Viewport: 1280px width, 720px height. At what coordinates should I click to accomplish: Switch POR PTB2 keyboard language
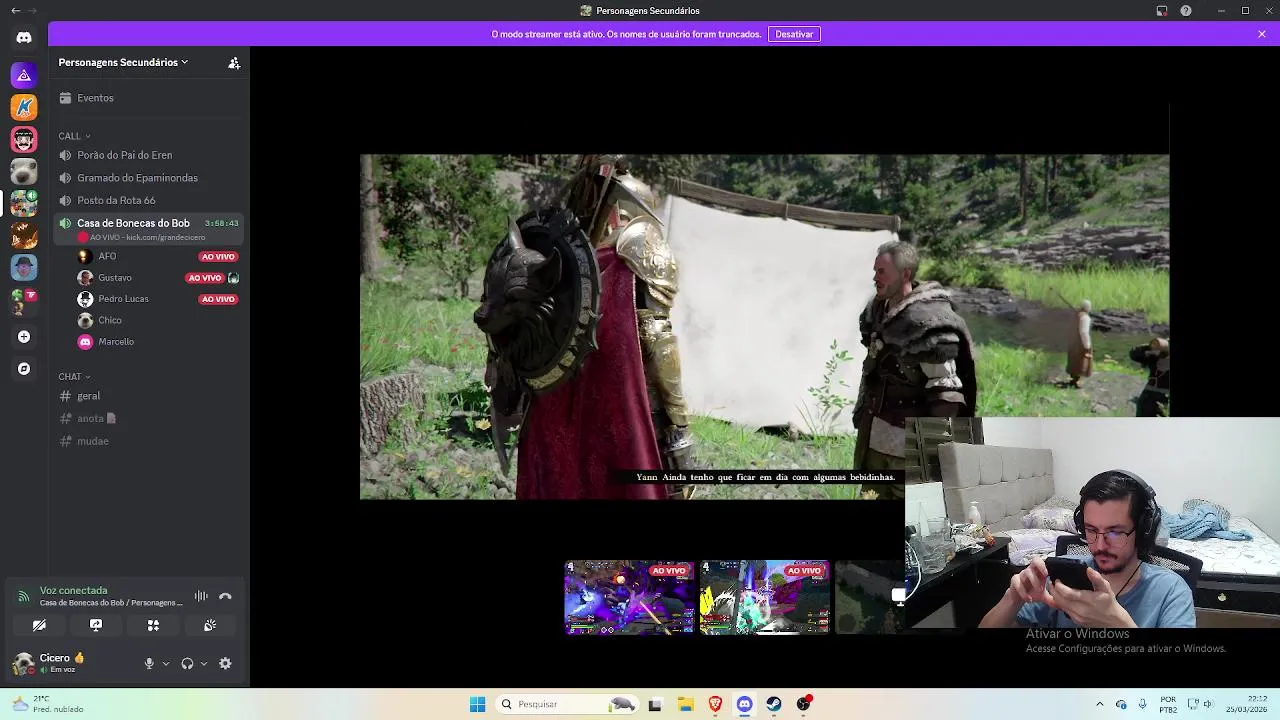[1168, 704]
